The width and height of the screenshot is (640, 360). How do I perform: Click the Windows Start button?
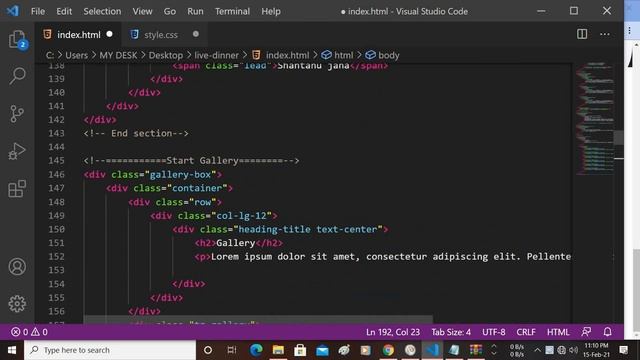12,350
